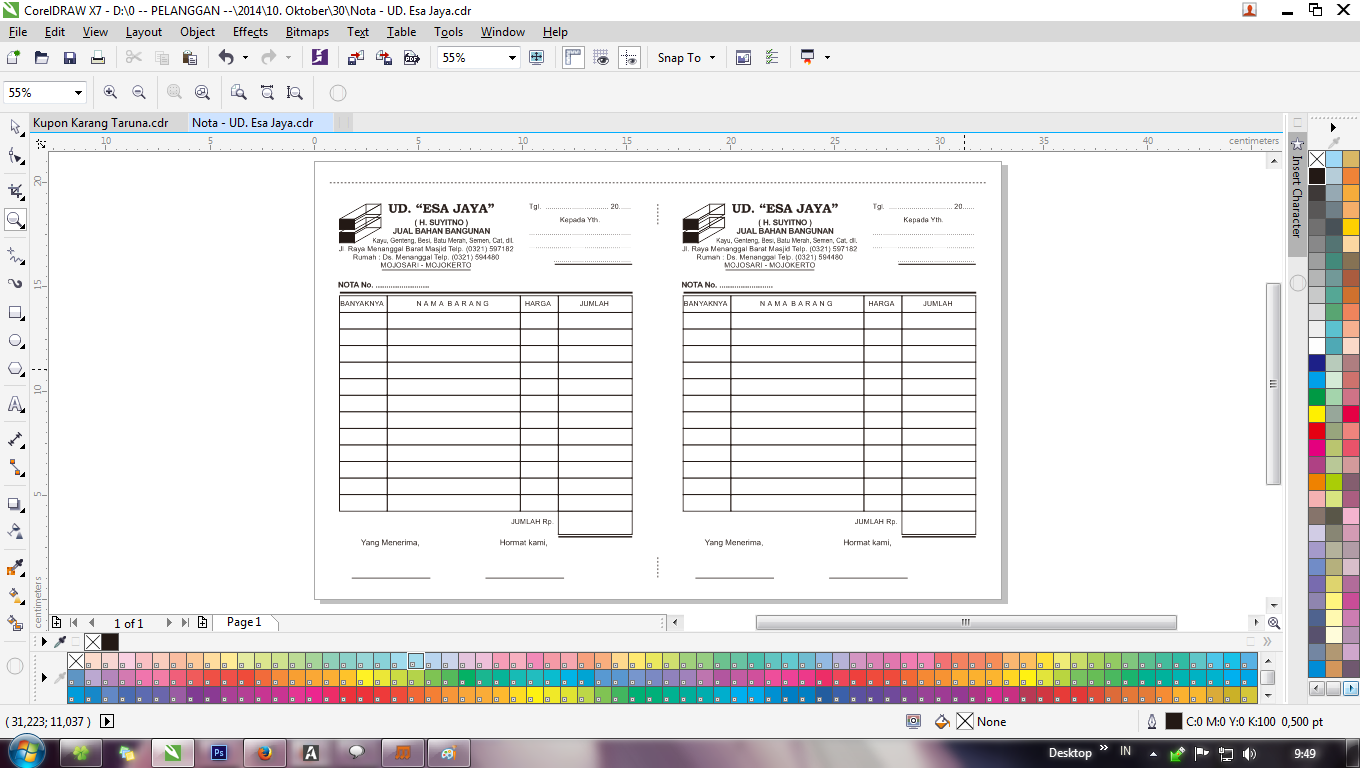This screenshot has width=1360, height=768.
Task: Pick the Ellipse tool
Action: coord(15,341)
